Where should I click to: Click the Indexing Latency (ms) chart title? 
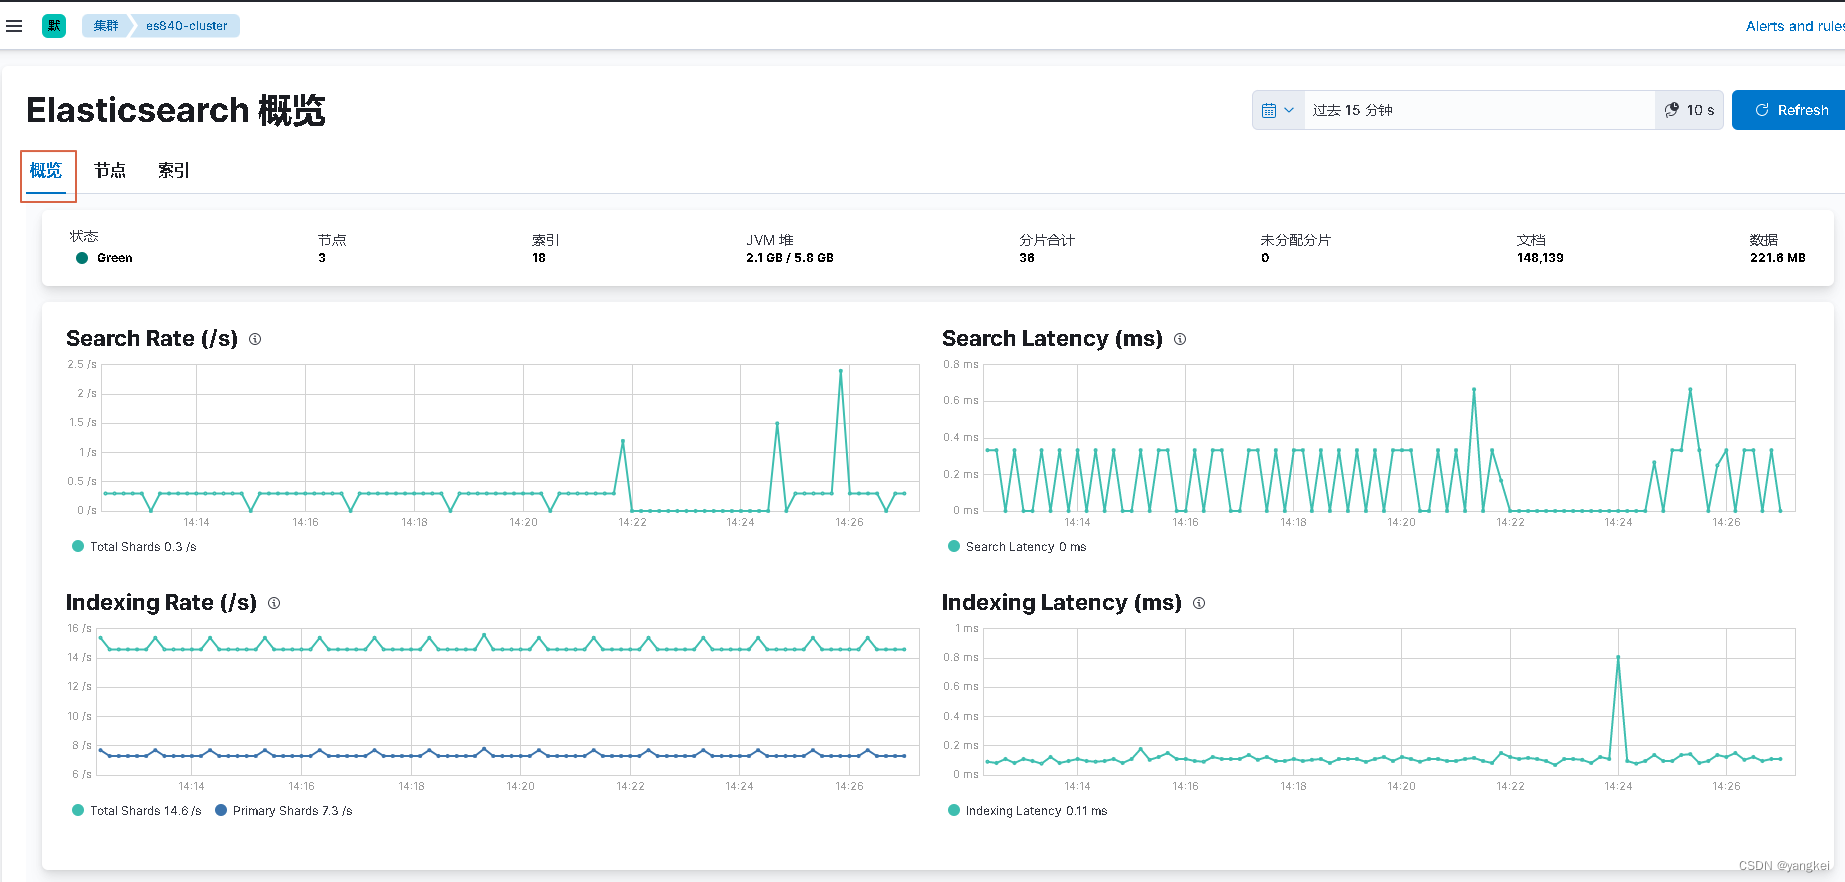pyautogui.click(x=1062, y=603)
